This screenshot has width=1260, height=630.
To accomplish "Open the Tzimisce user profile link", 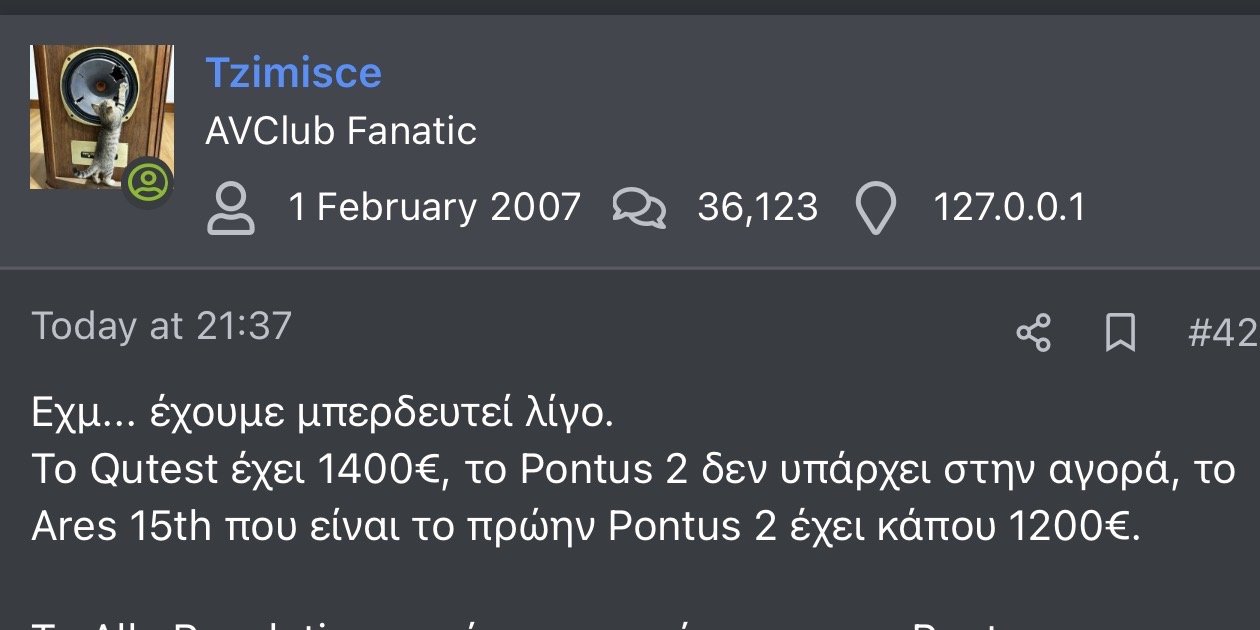I will [x=293, y=73].
